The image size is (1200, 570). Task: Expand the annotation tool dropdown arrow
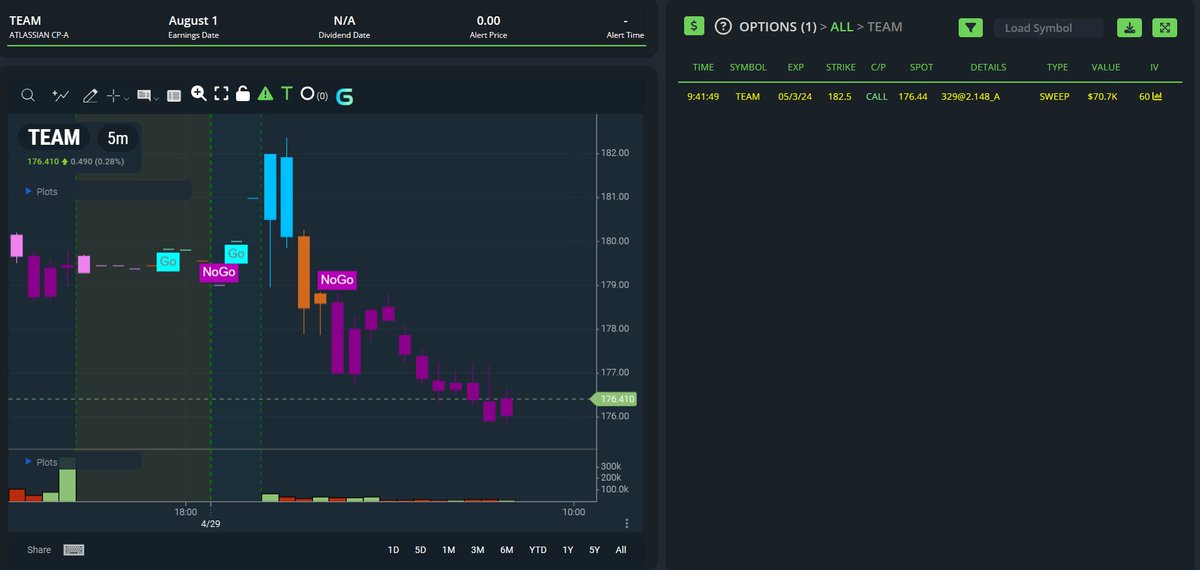(156, 97)
